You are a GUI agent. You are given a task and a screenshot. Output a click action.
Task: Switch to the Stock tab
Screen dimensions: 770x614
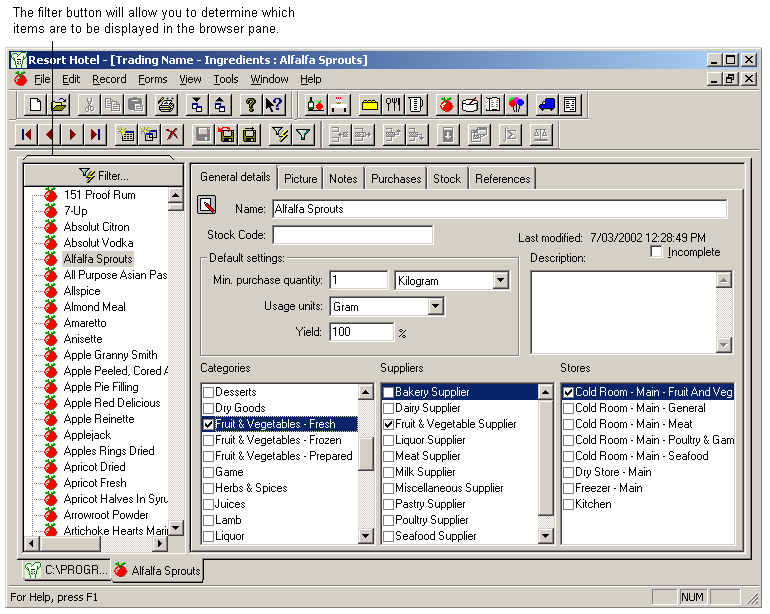(x=447, y=179)
